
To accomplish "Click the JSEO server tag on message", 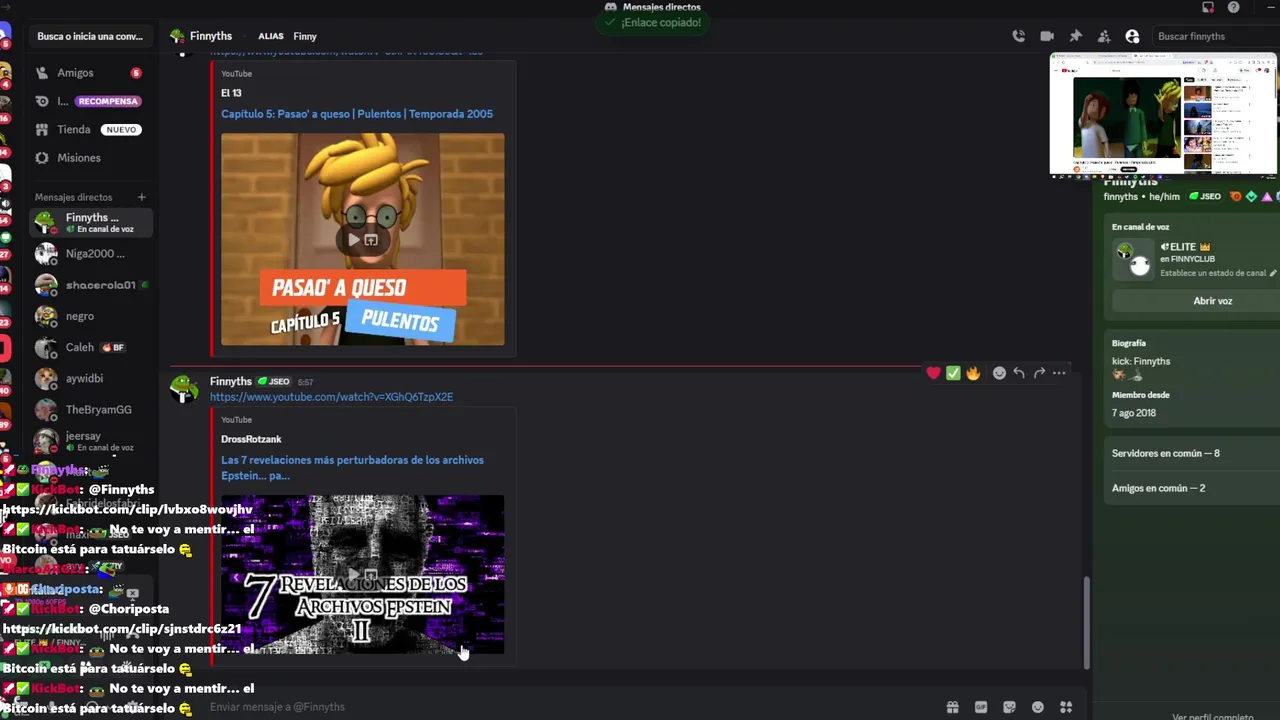I will [274, 382].
